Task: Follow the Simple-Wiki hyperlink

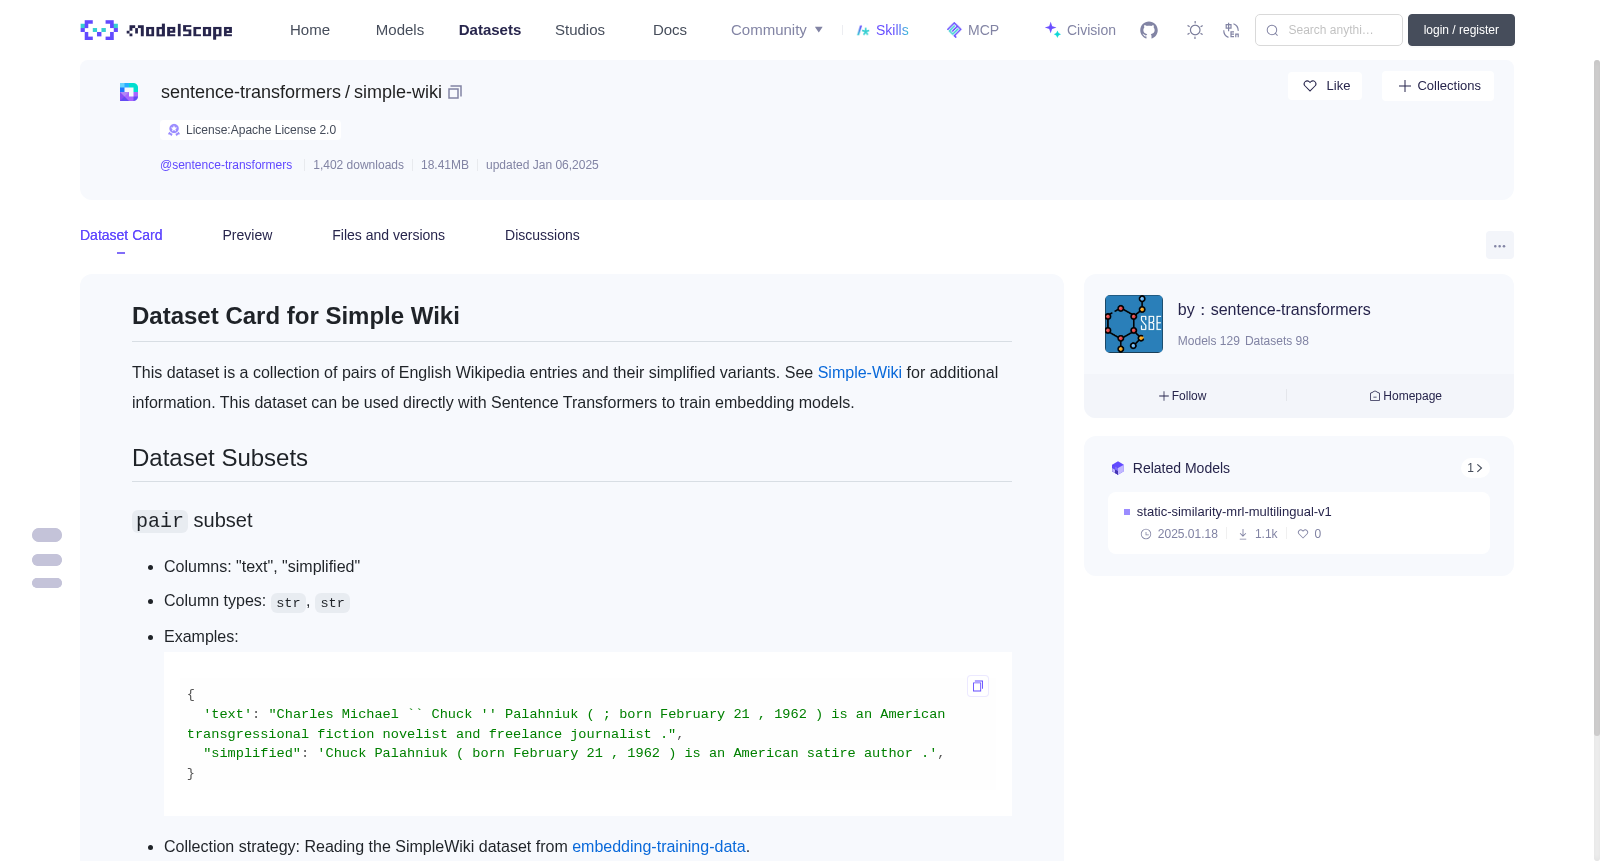Action: [860, 372]
